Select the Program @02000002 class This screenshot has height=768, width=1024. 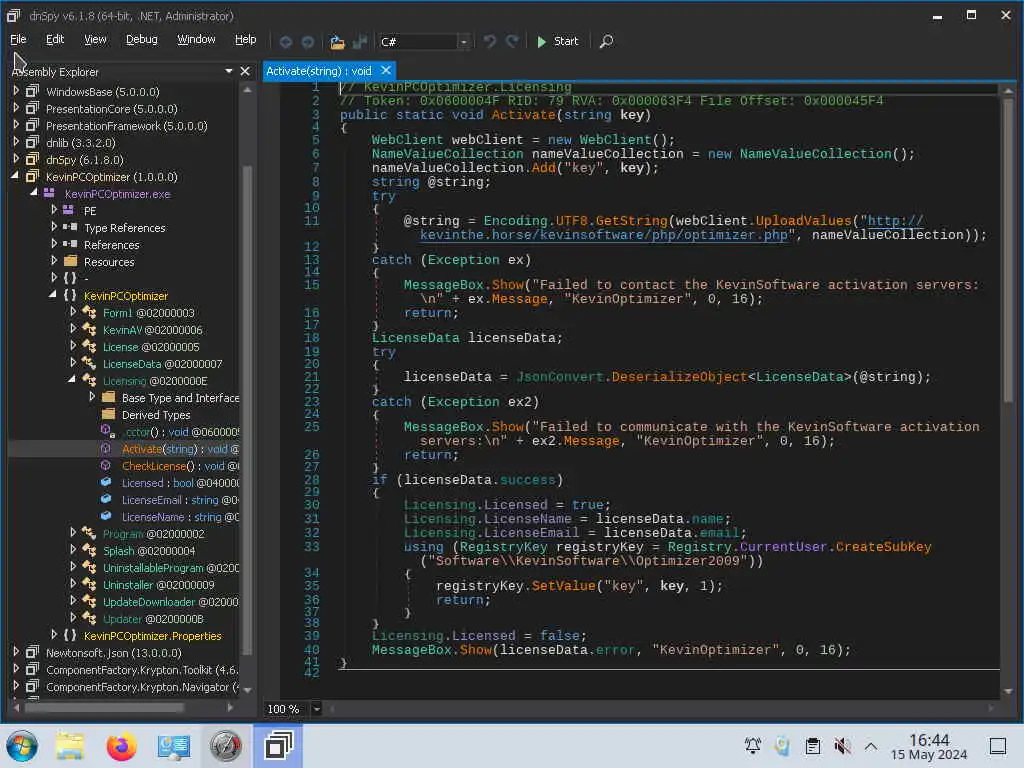pos(153,534)
